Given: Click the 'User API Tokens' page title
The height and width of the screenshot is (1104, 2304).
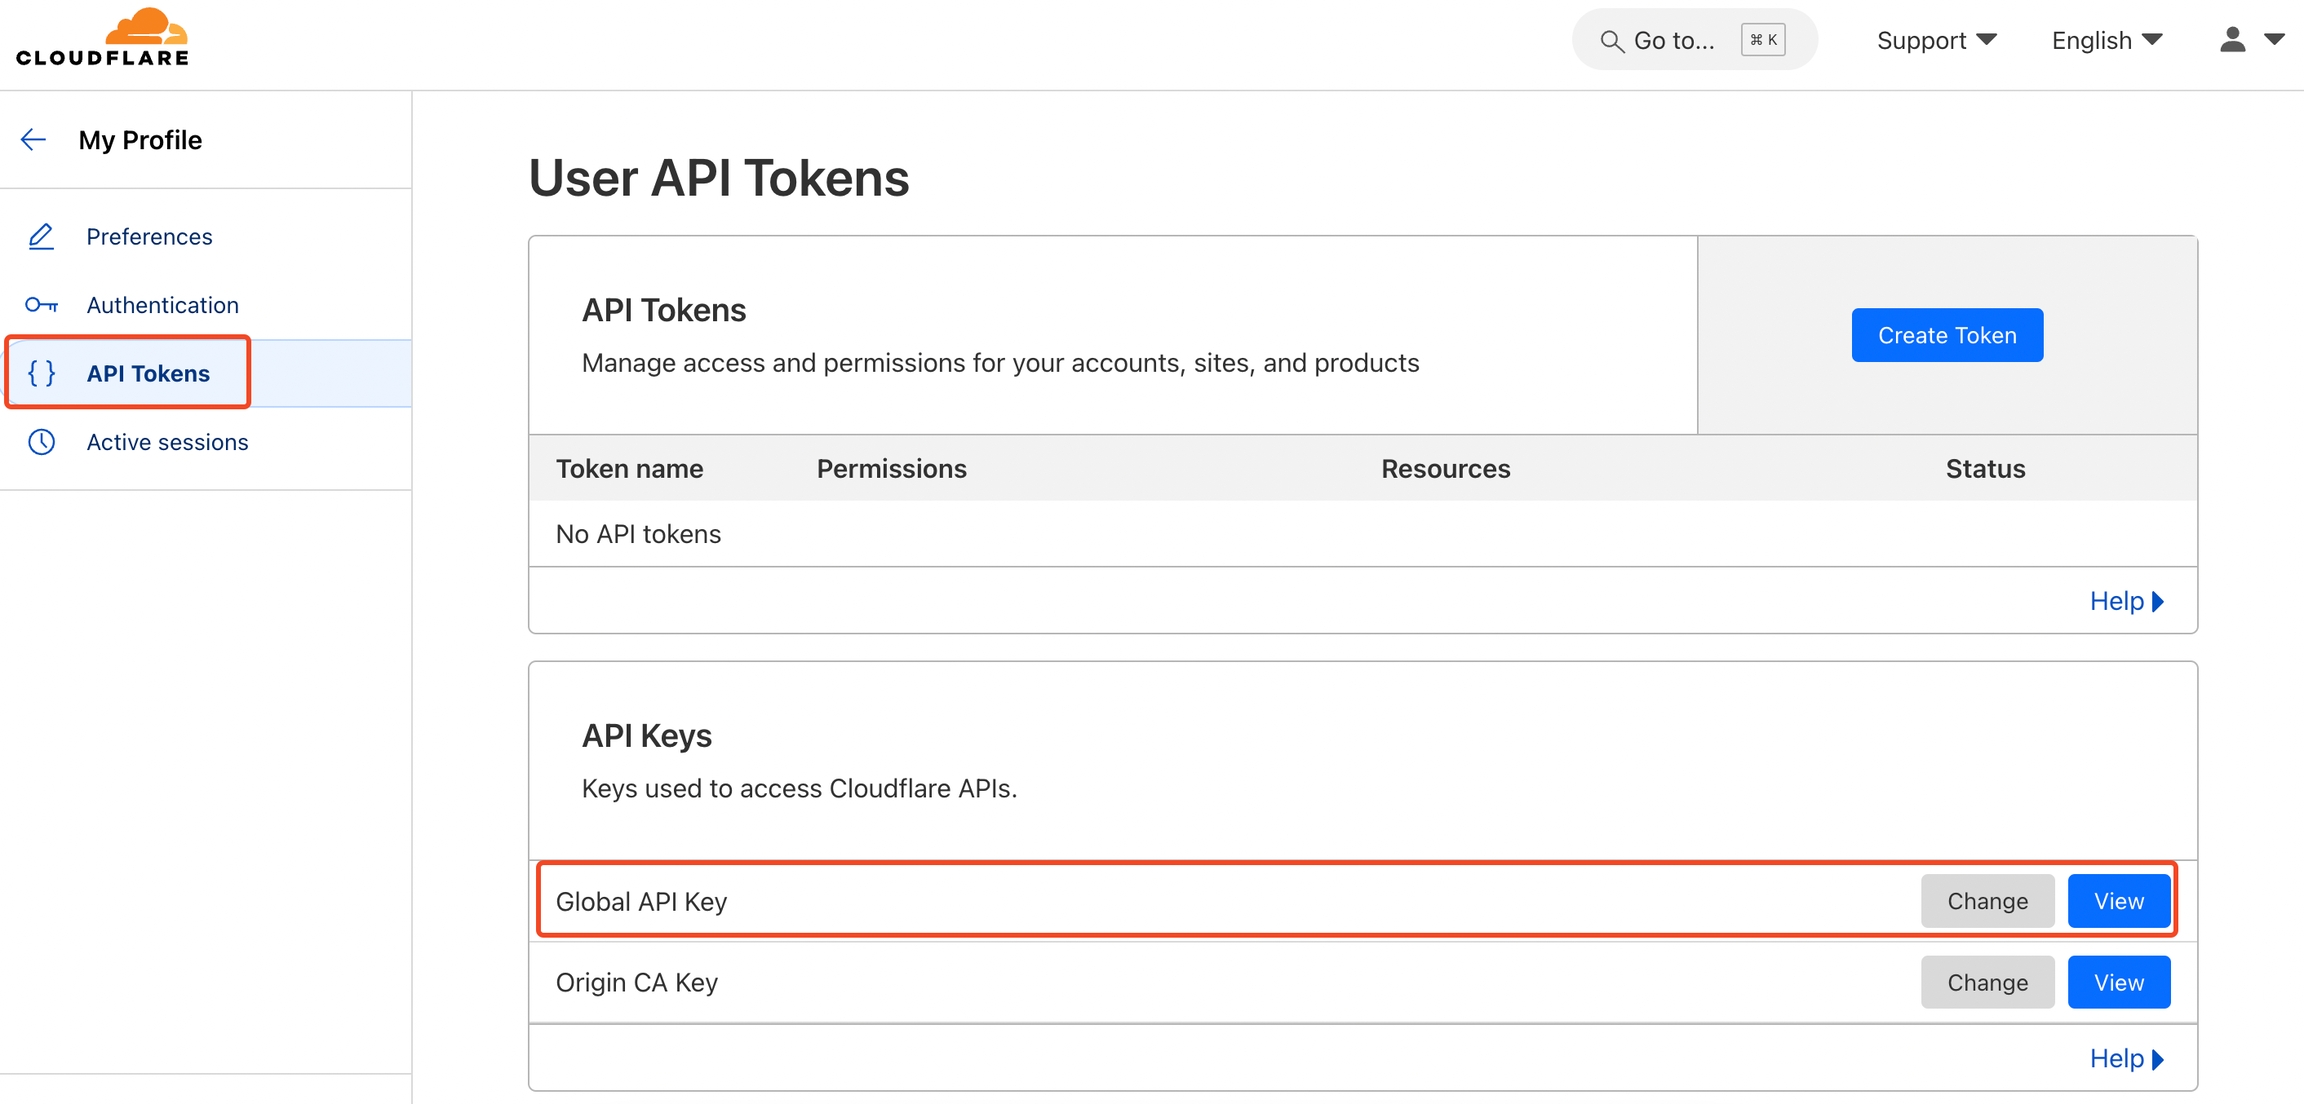Looking at the screenshot, I should point(719,178).
